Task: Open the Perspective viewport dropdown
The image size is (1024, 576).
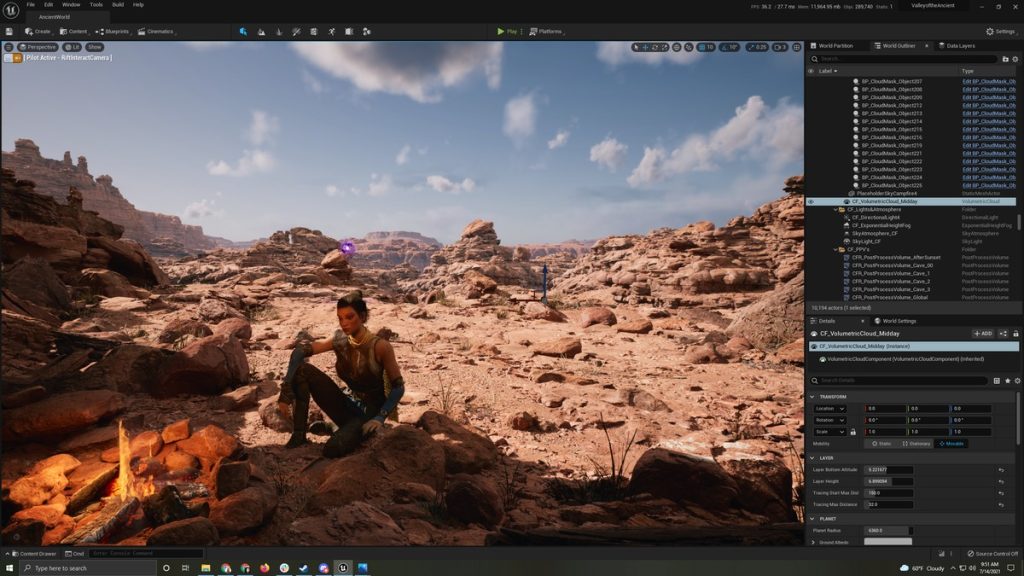Action: coord(37,46)
